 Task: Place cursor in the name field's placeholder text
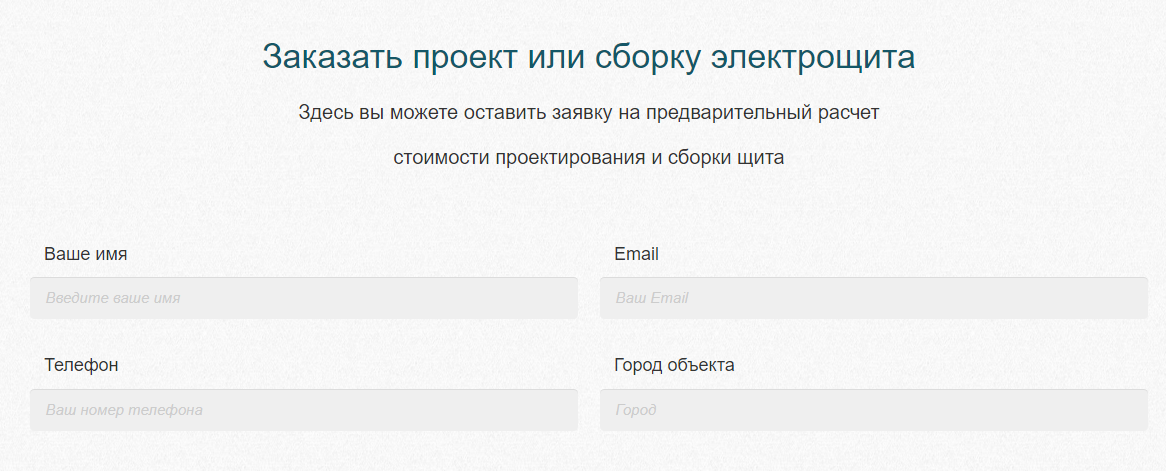pyautogui.click(x=113, y=298)
